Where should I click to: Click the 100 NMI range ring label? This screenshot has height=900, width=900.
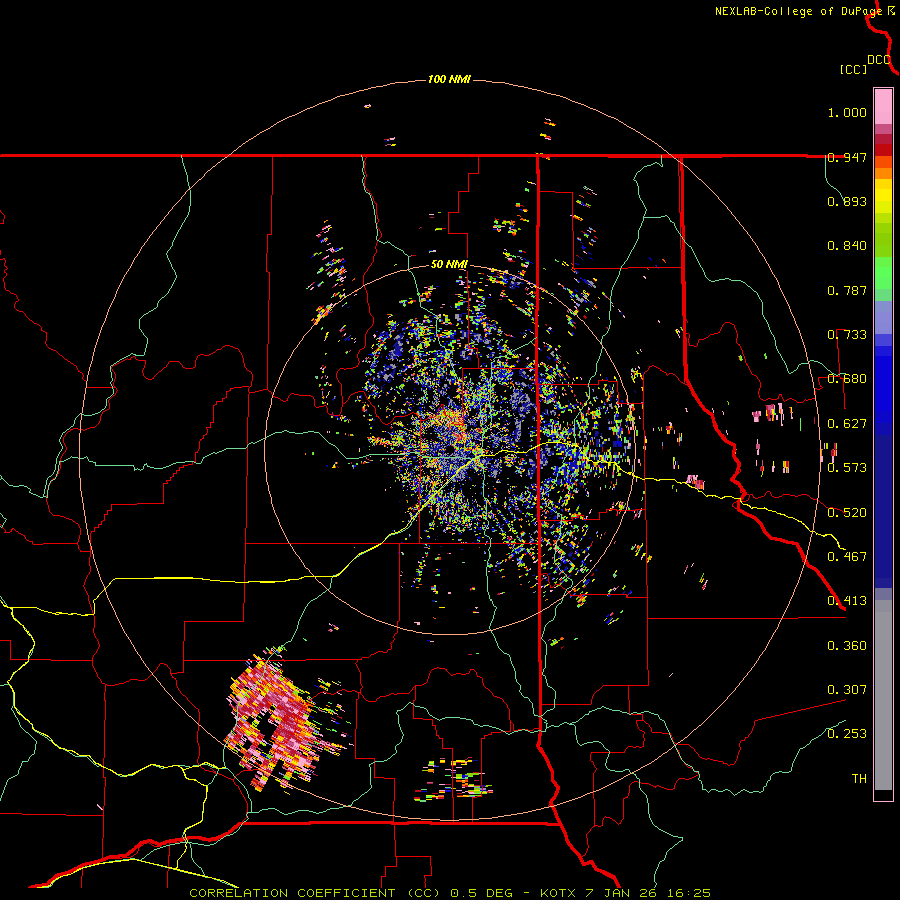click(449, 79)
